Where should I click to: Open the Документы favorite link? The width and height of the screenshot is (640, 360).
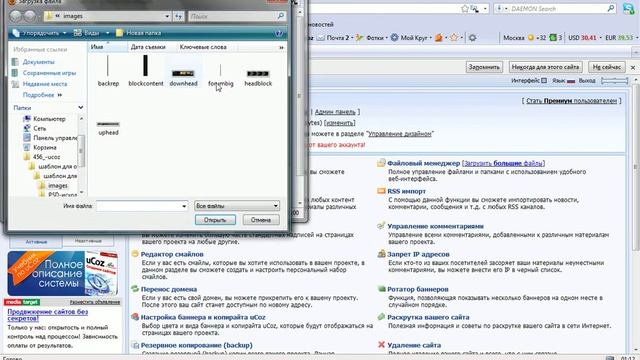pos(38,62)
